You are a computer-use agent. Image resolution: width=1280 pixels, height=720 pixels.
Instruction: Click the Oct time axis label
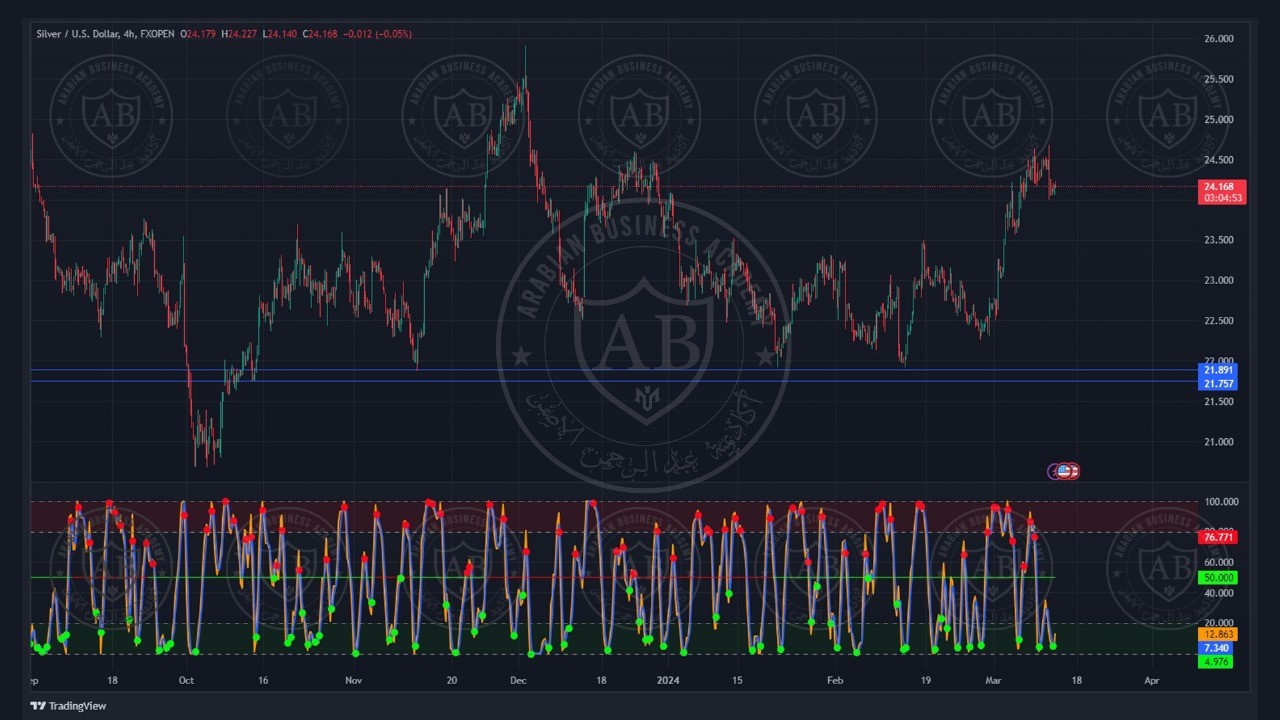click(186, 680)
